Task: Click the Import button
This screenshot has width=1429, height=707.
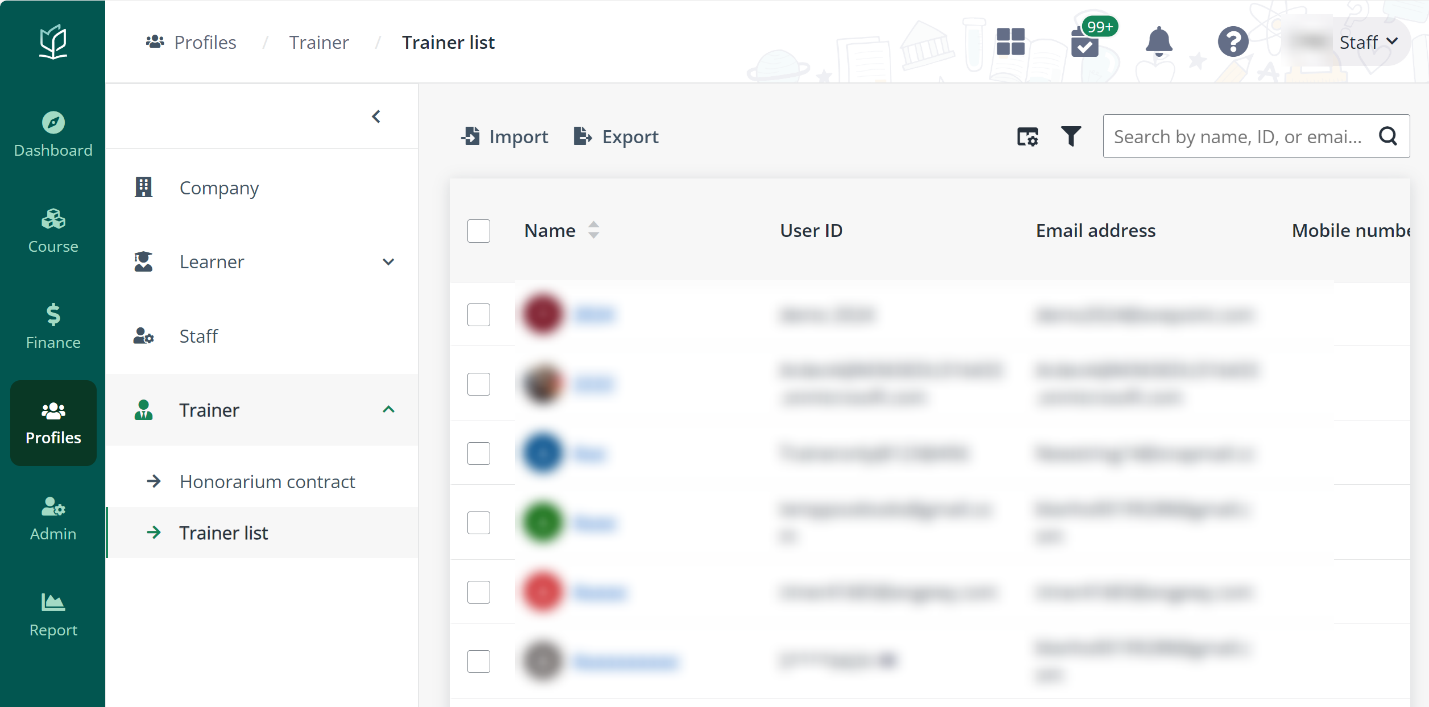Action: (x=504, y=137)
